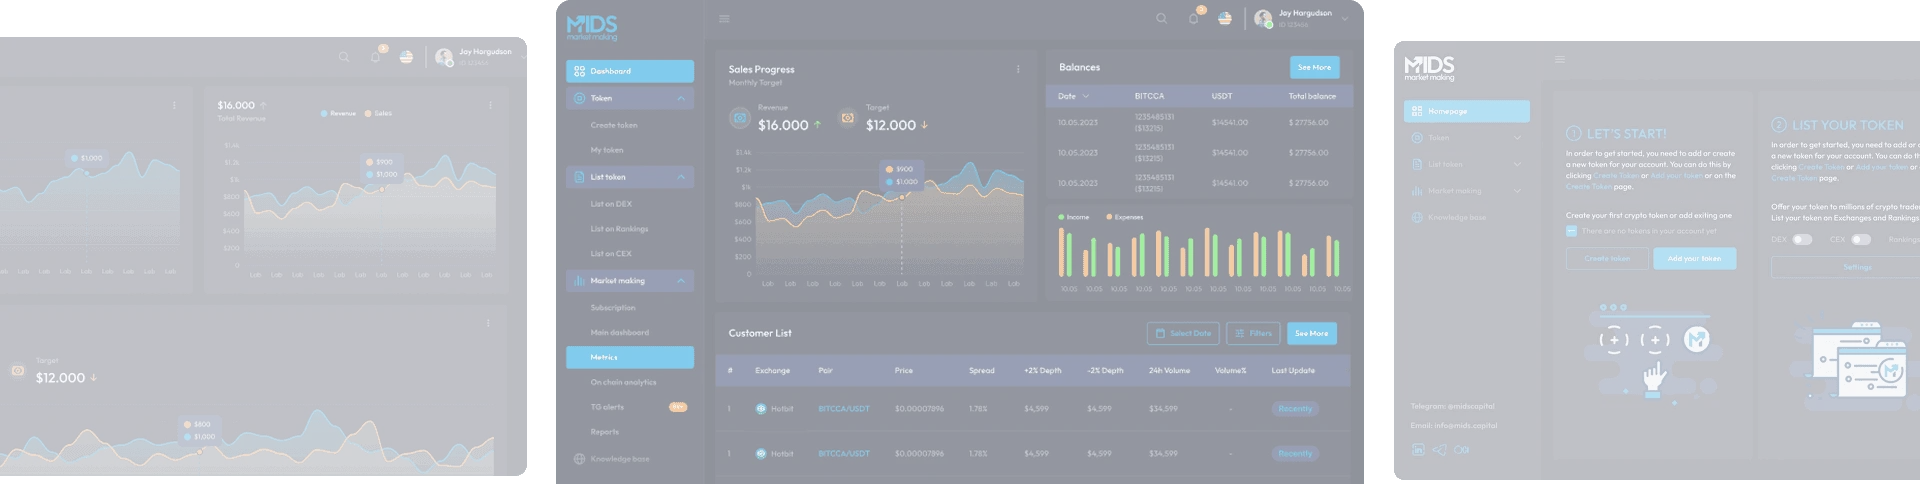Image resolution: width=1920 pixels, height=484 pixels.
Task: Toggle the CEX switch
Action: 1860,240
